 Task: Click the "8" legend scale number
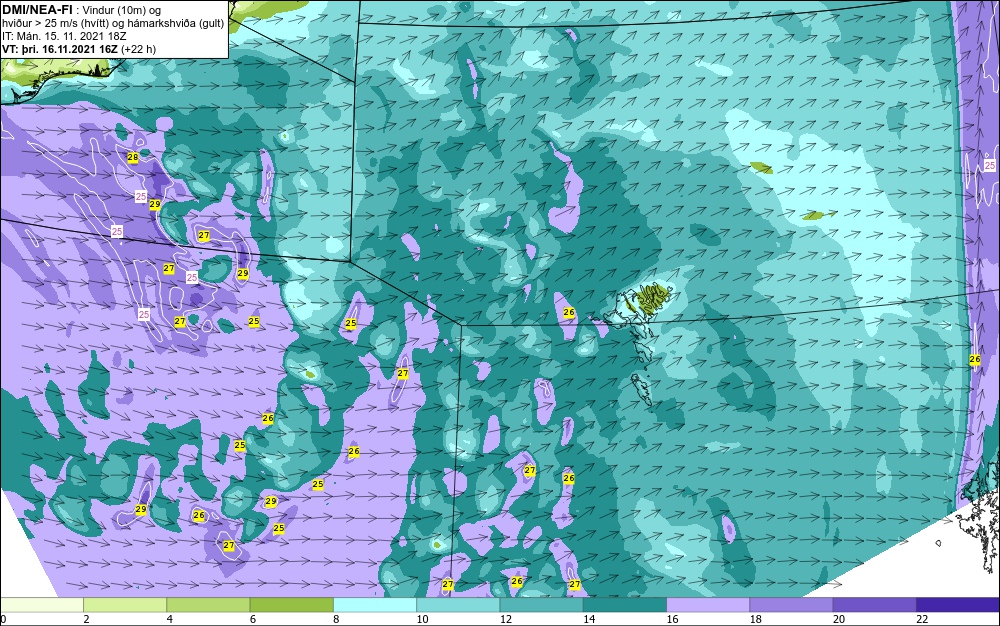(x=336, y=619)
